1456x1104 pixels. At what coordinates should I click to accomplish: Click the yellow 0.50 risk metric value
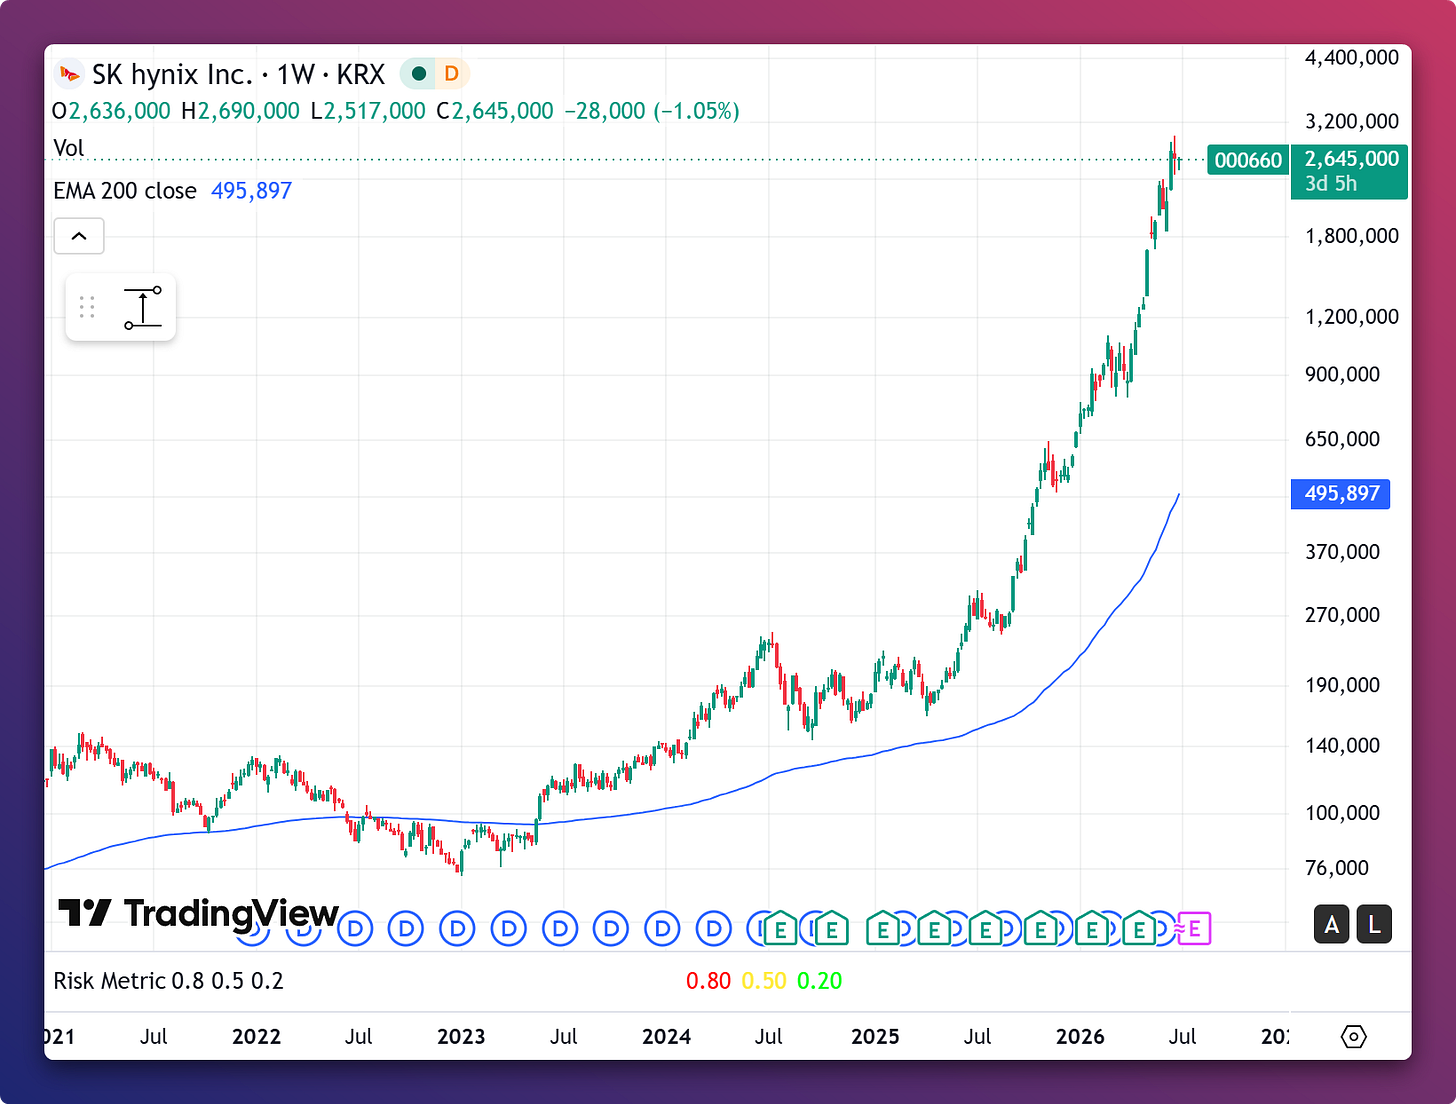pos(764,981)
